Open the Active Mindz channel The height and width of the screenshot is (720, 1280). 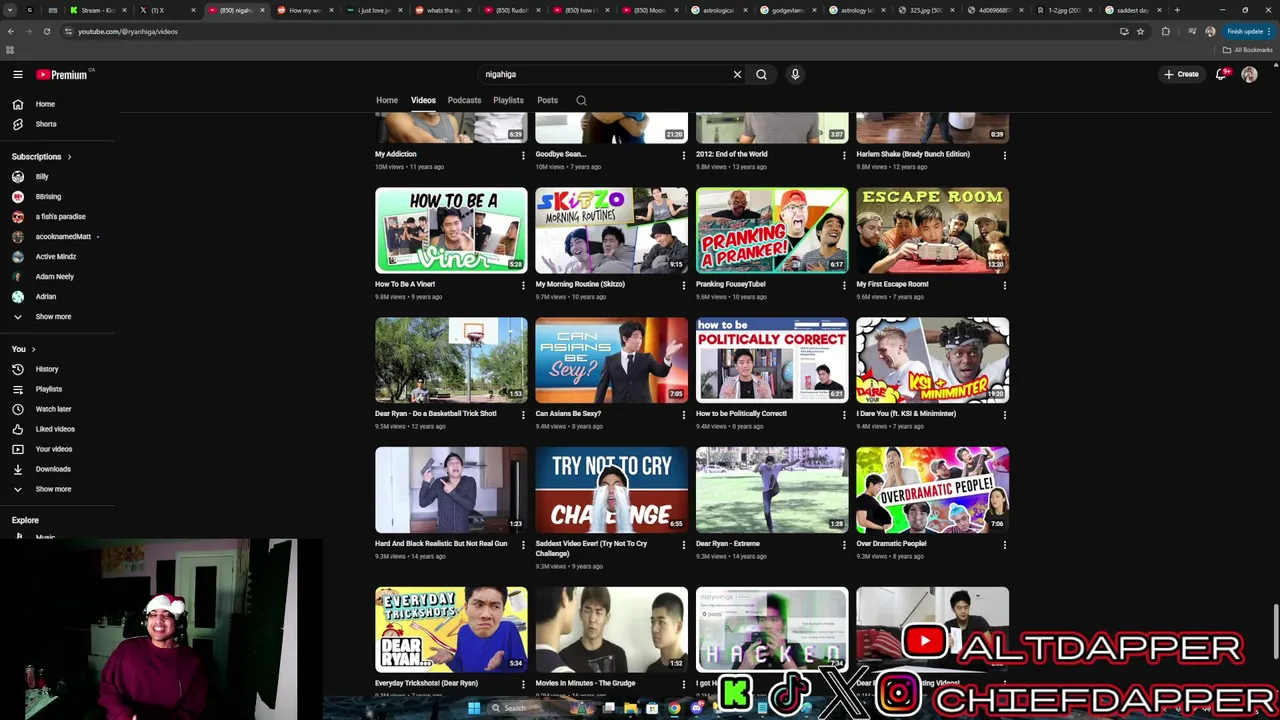tap(58, 257)
